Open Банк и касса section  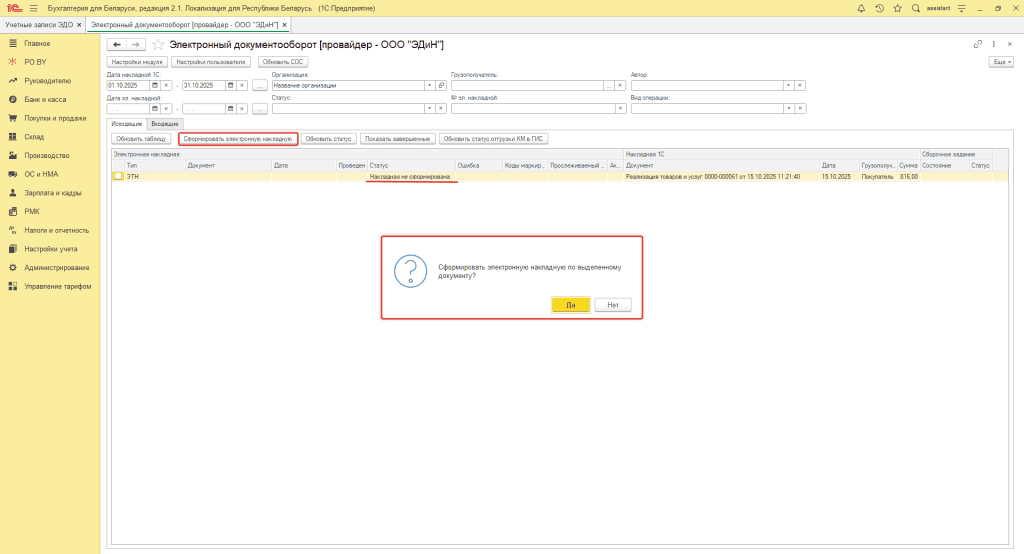pos(45,99)
